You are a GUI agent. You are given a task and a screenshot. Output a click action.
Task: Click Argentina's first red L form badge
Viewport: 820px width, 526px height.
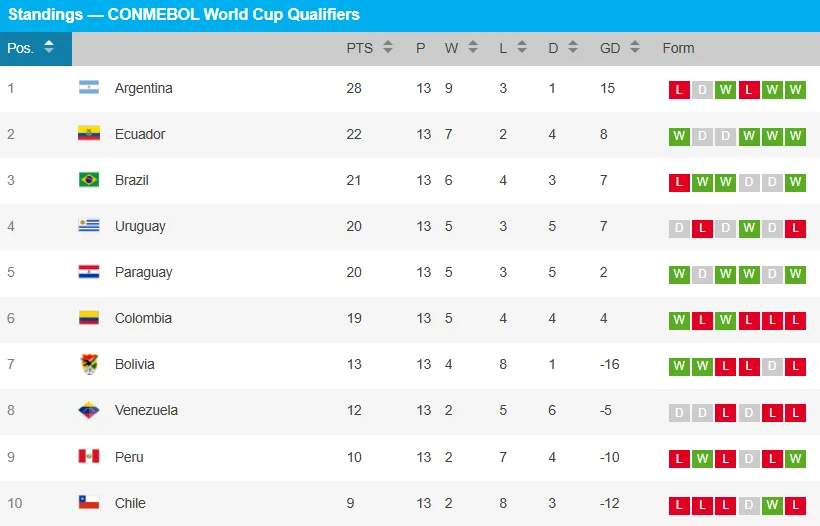679,90
